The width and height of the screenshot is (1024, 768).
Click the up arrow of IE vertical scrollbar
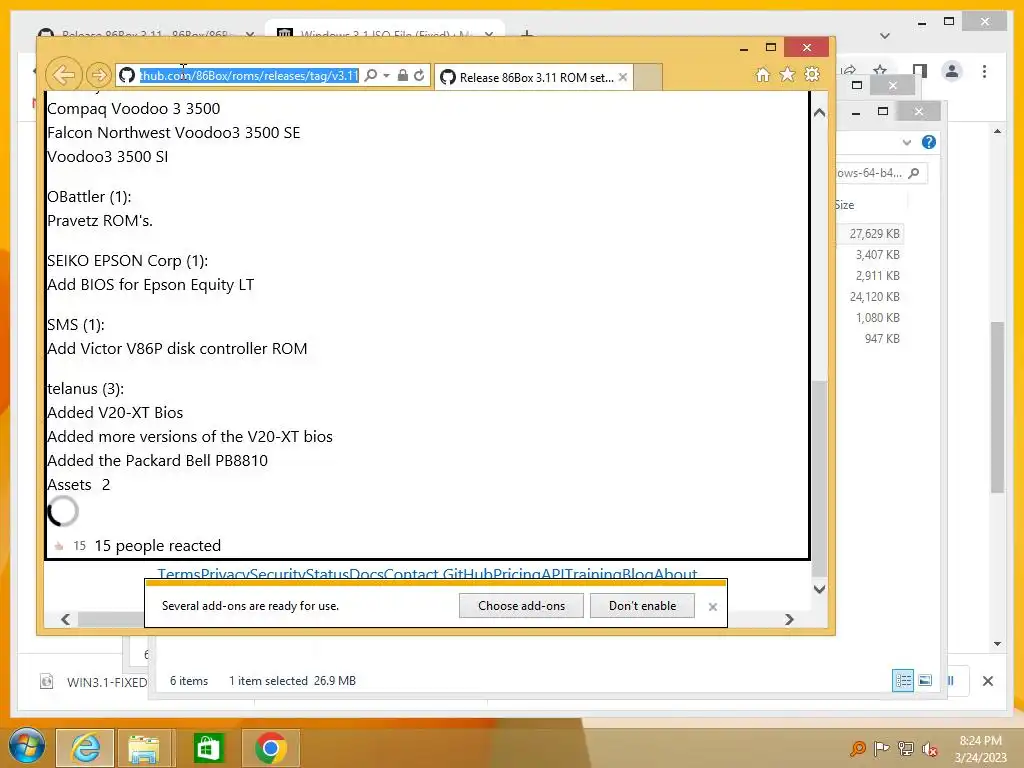click(820, 112)
